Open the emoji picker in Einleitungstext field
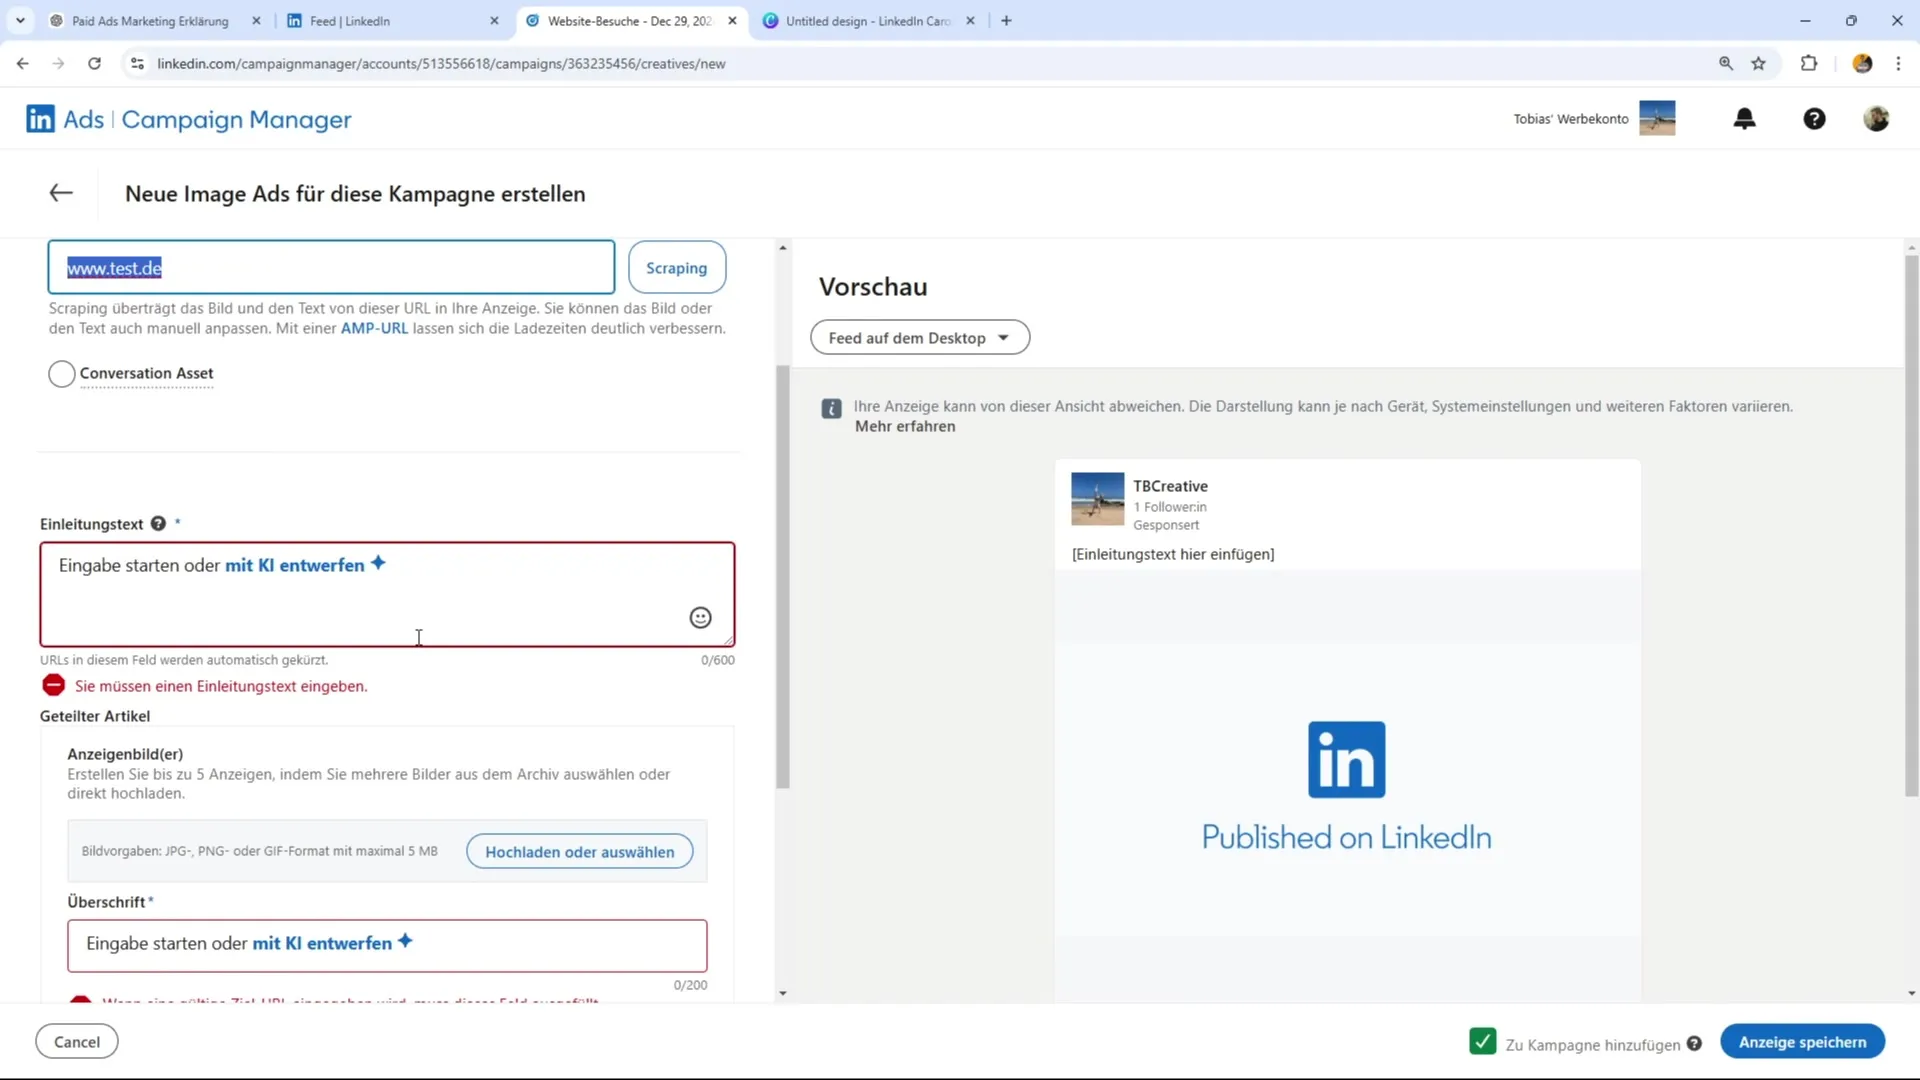Viewport: 1920px width, 1080px height. [x=700, y=618]
